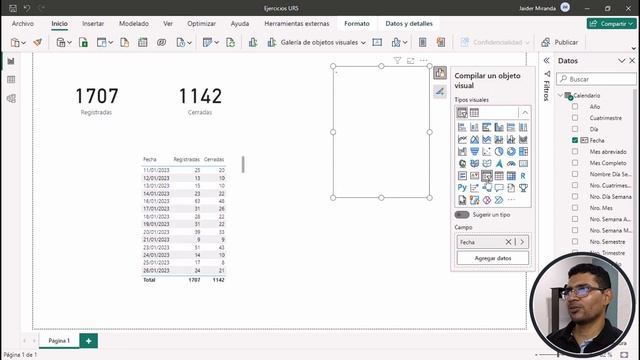Select the donut chart visual type
This screenshot has height=360, width=640.
click(511, 152)
